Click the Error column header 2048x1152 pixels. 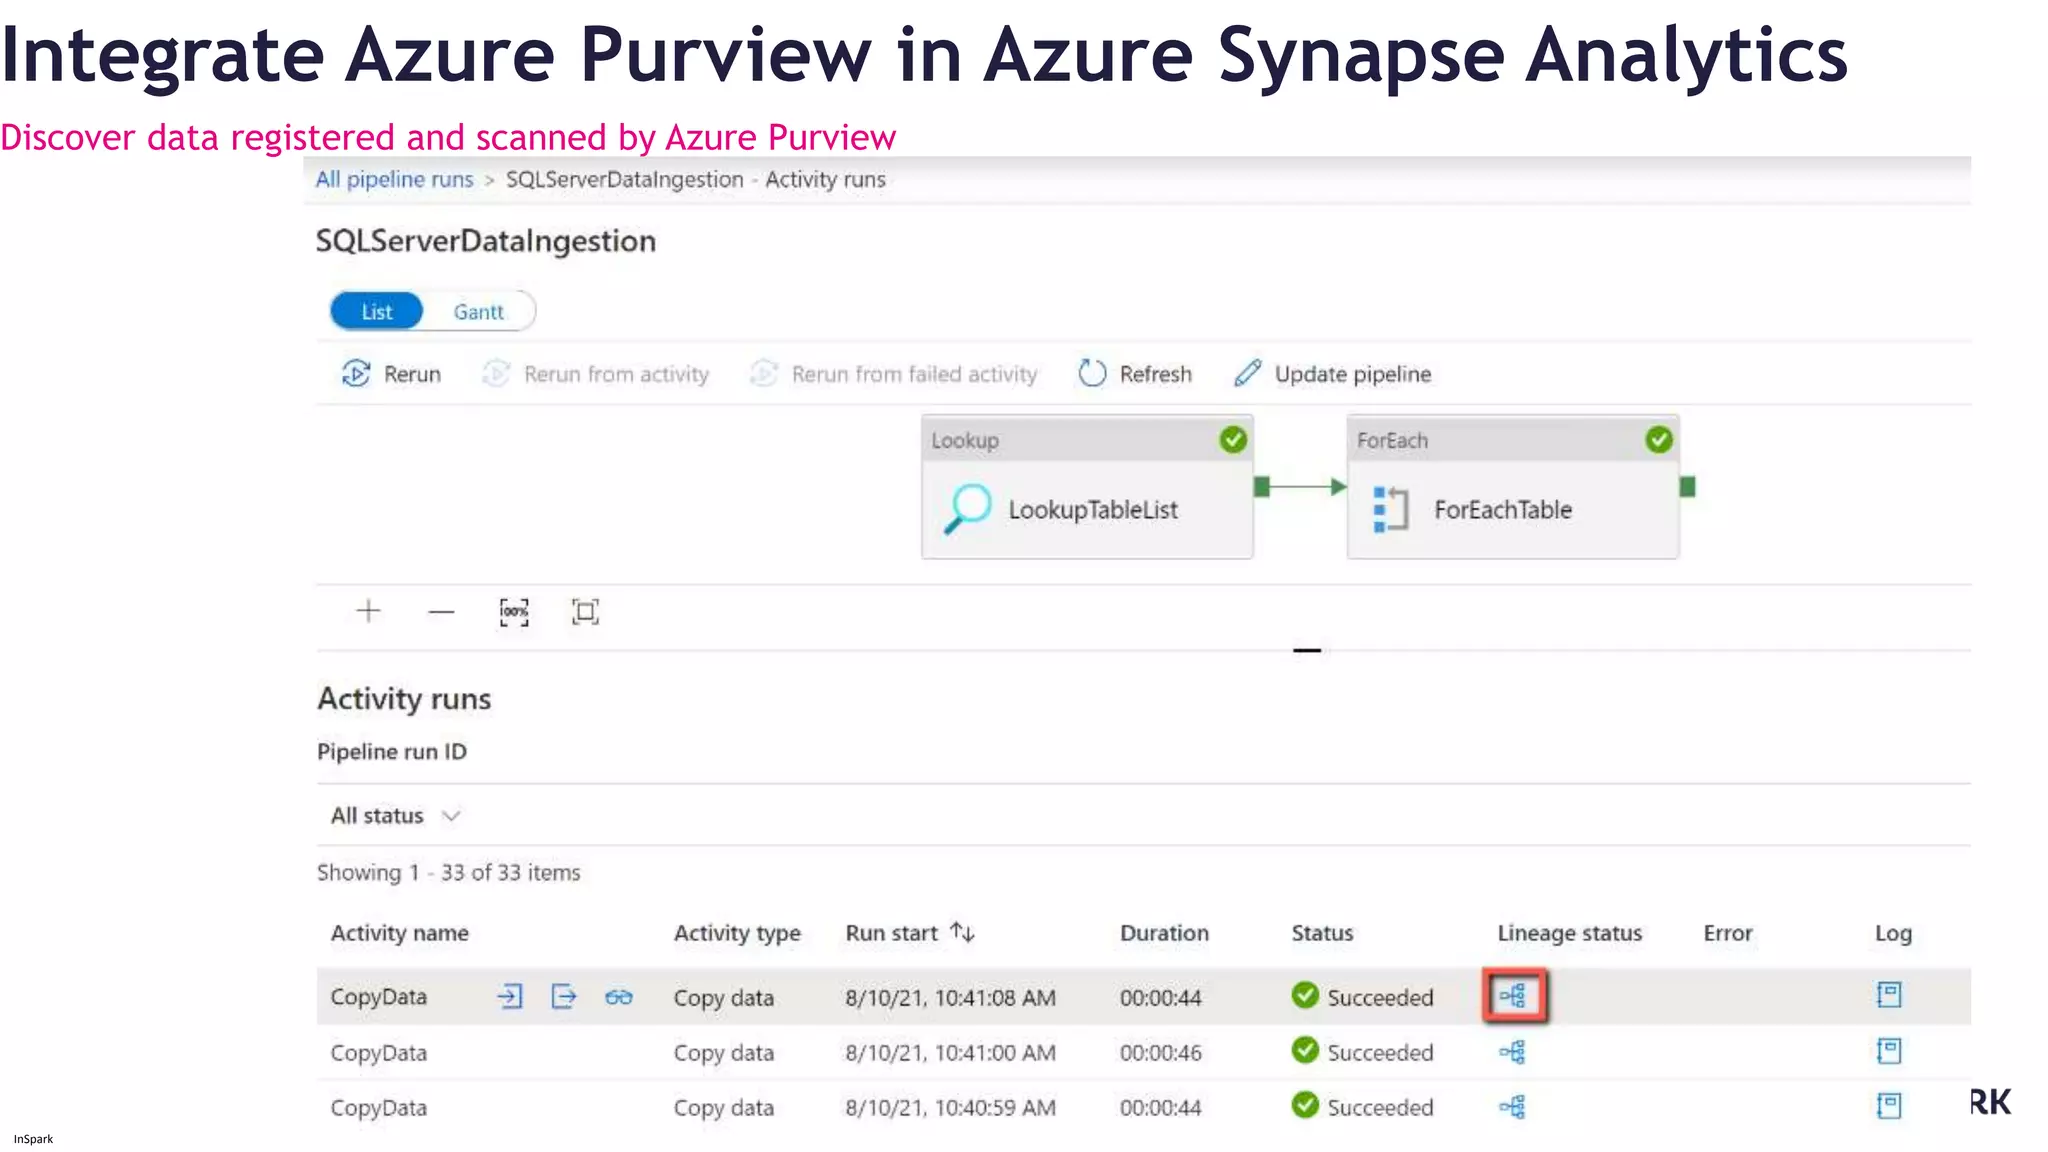(x=1728, y=933)
